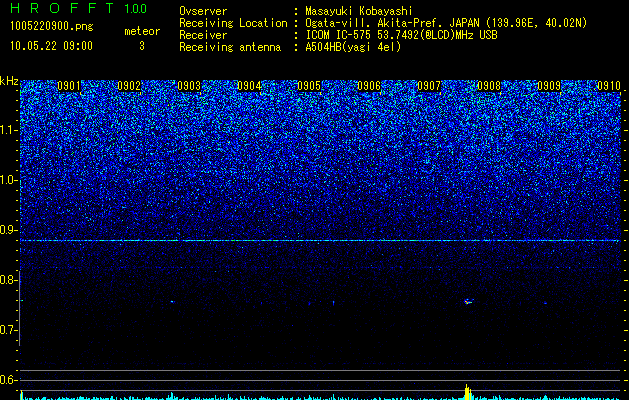Select the filename 1005220900.png
Viewport: 629px width, 400px height.
pyautogui.click(x=51, y=26)
